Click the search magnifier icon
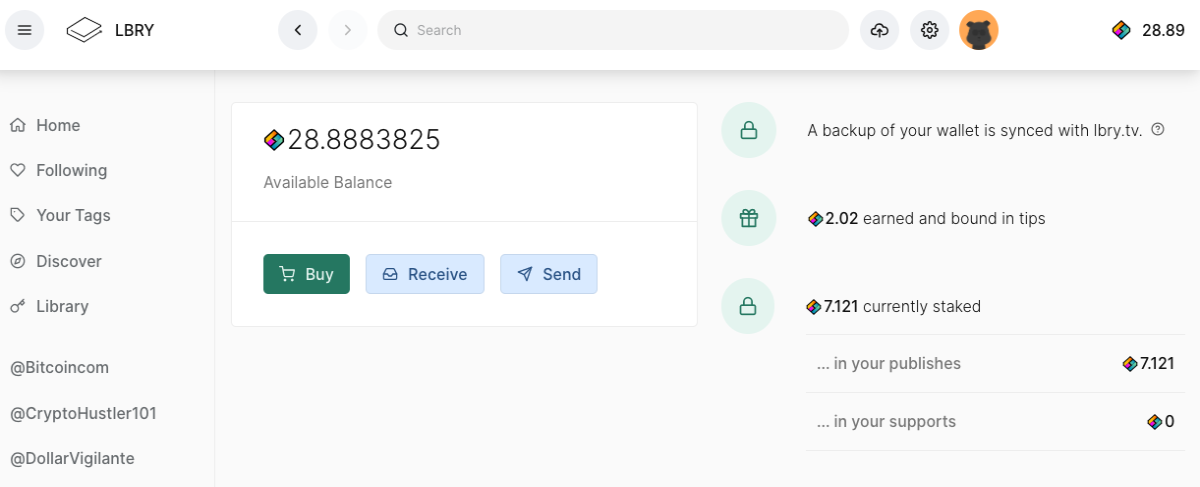1200x487 pixels. tap(401, 30)
